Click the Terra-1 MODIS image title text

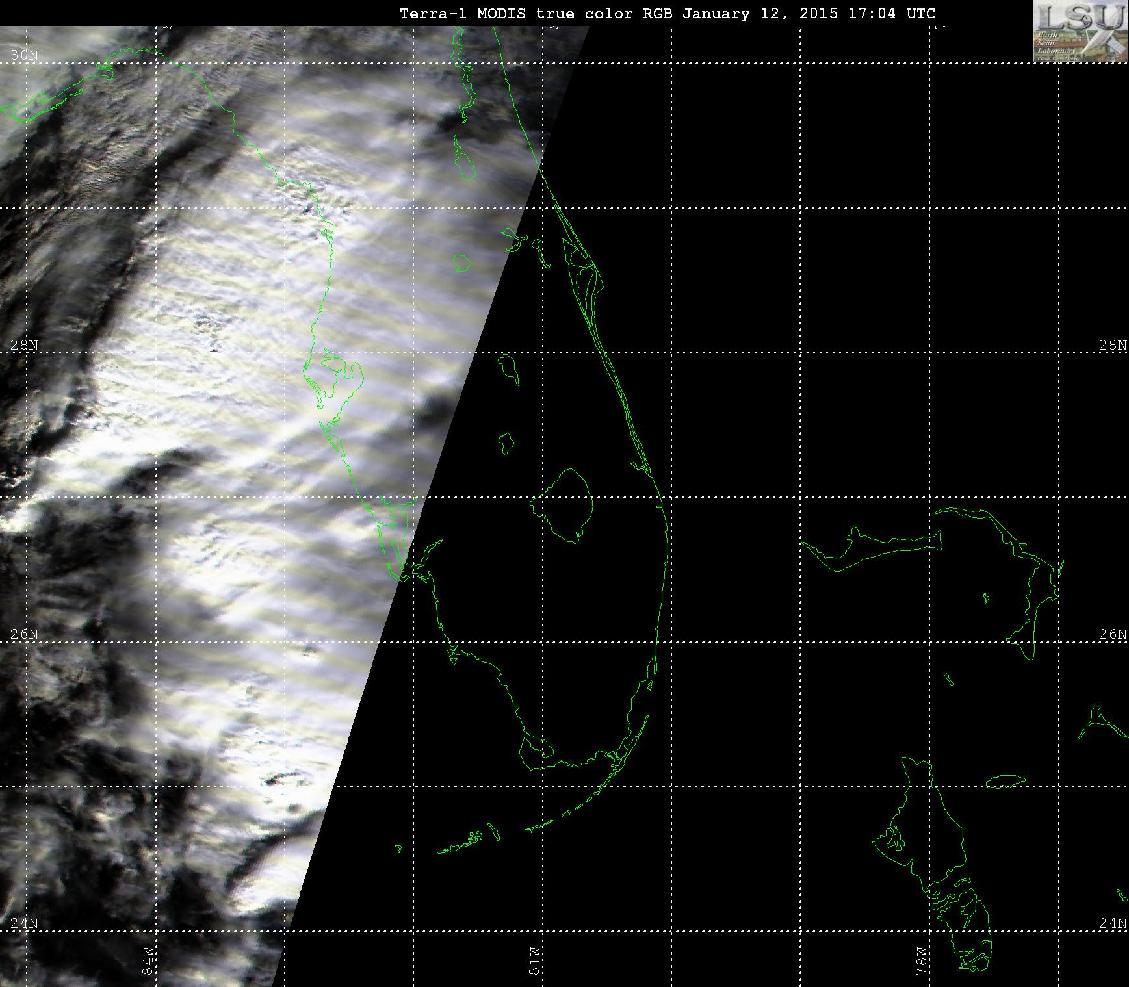click(x=667, y=13)
